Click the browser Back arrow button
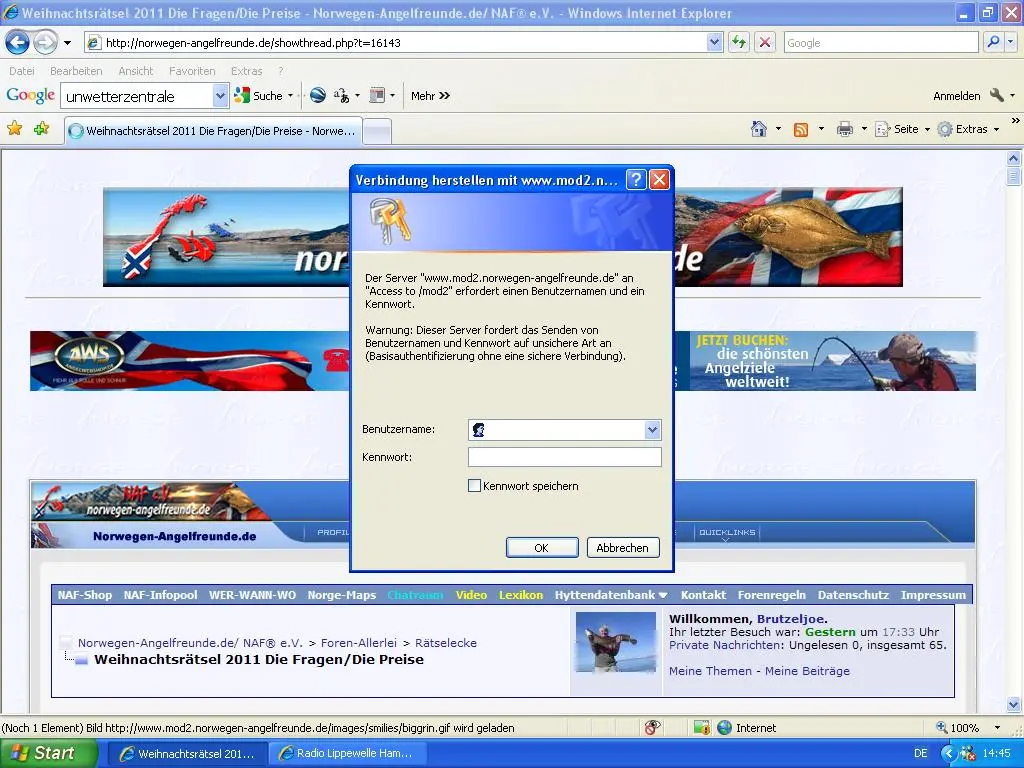 pyautogui.click(x=17, y=43)
